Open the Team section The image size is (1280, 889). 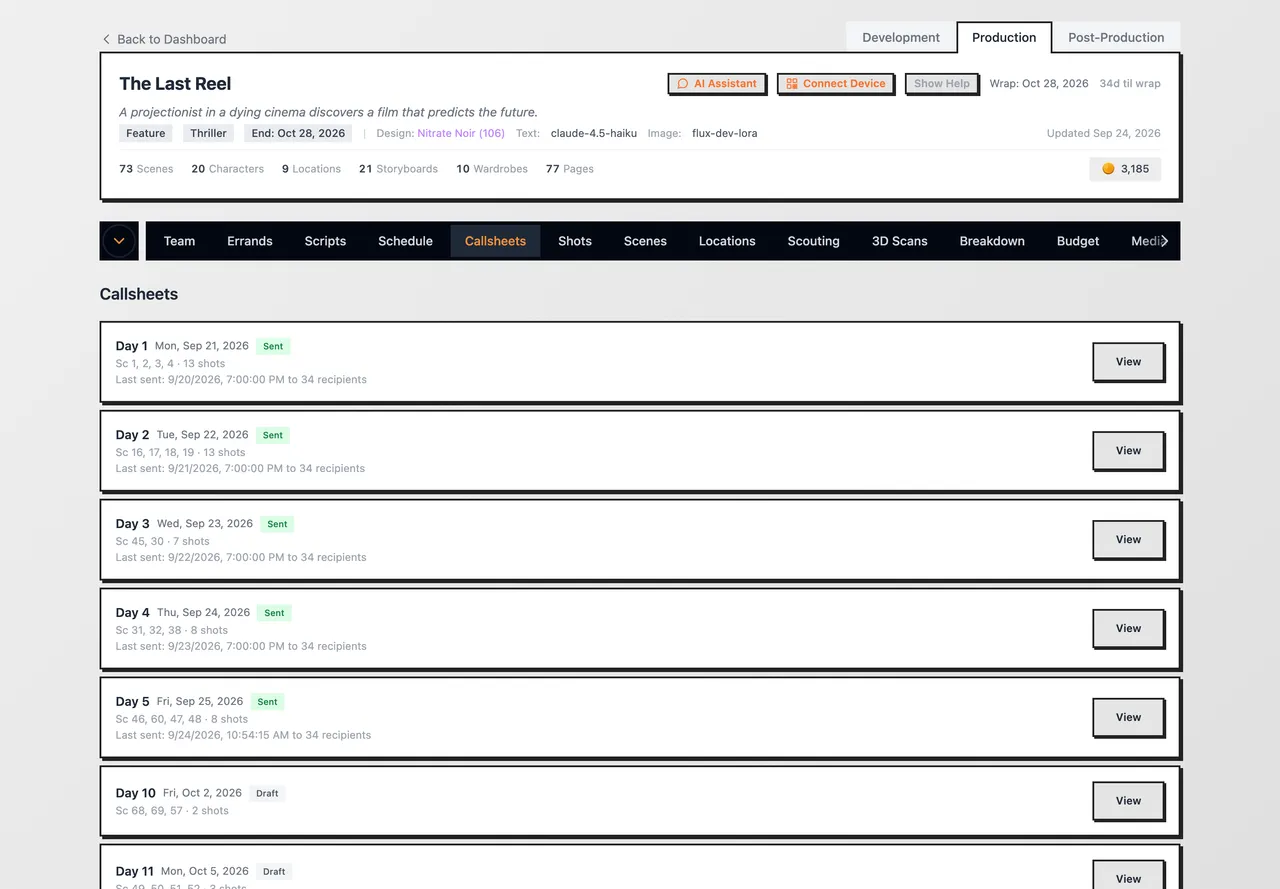tap(180, 241)
